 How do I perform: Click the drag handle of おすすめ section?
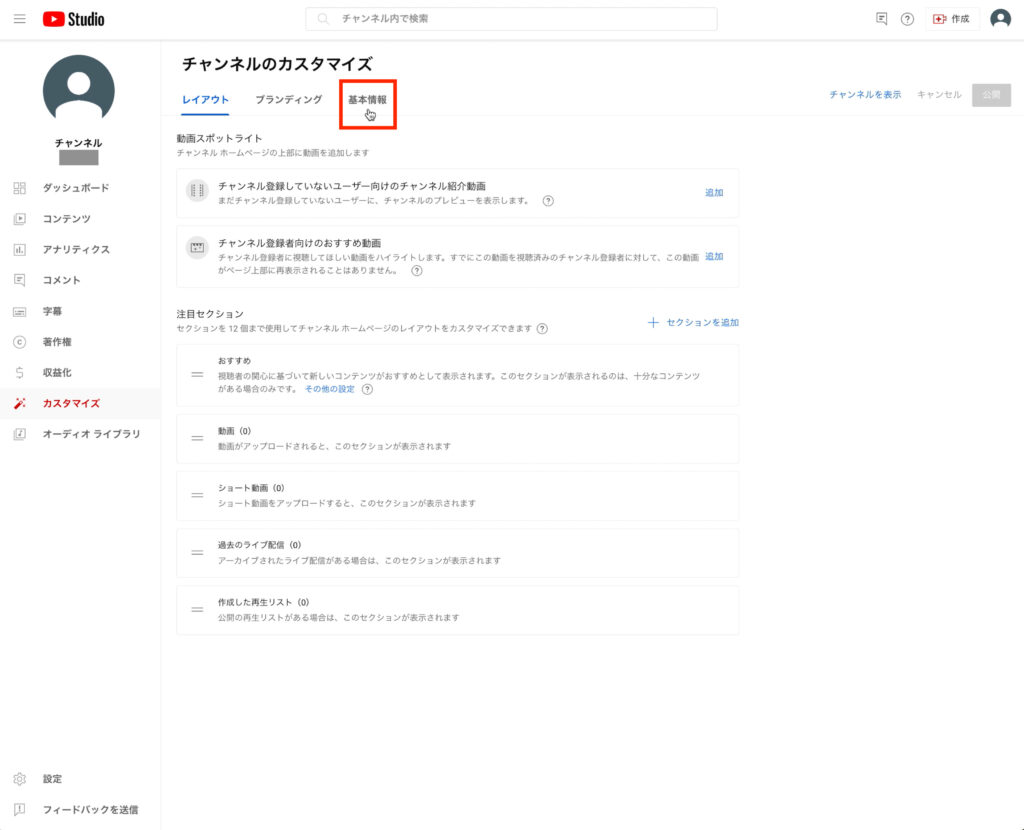tap(197, 375)
